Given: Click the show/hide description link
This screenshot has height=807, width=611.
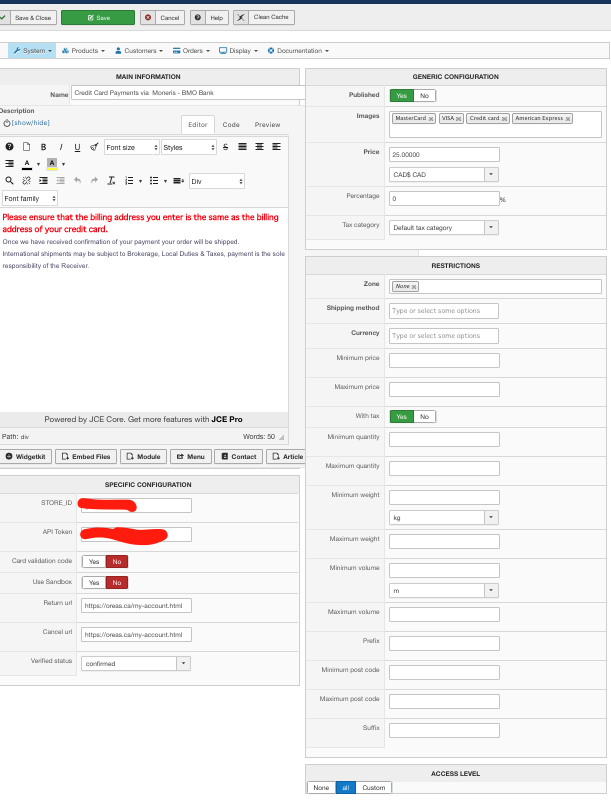Looking at the screenshot, I should point(30,122).
